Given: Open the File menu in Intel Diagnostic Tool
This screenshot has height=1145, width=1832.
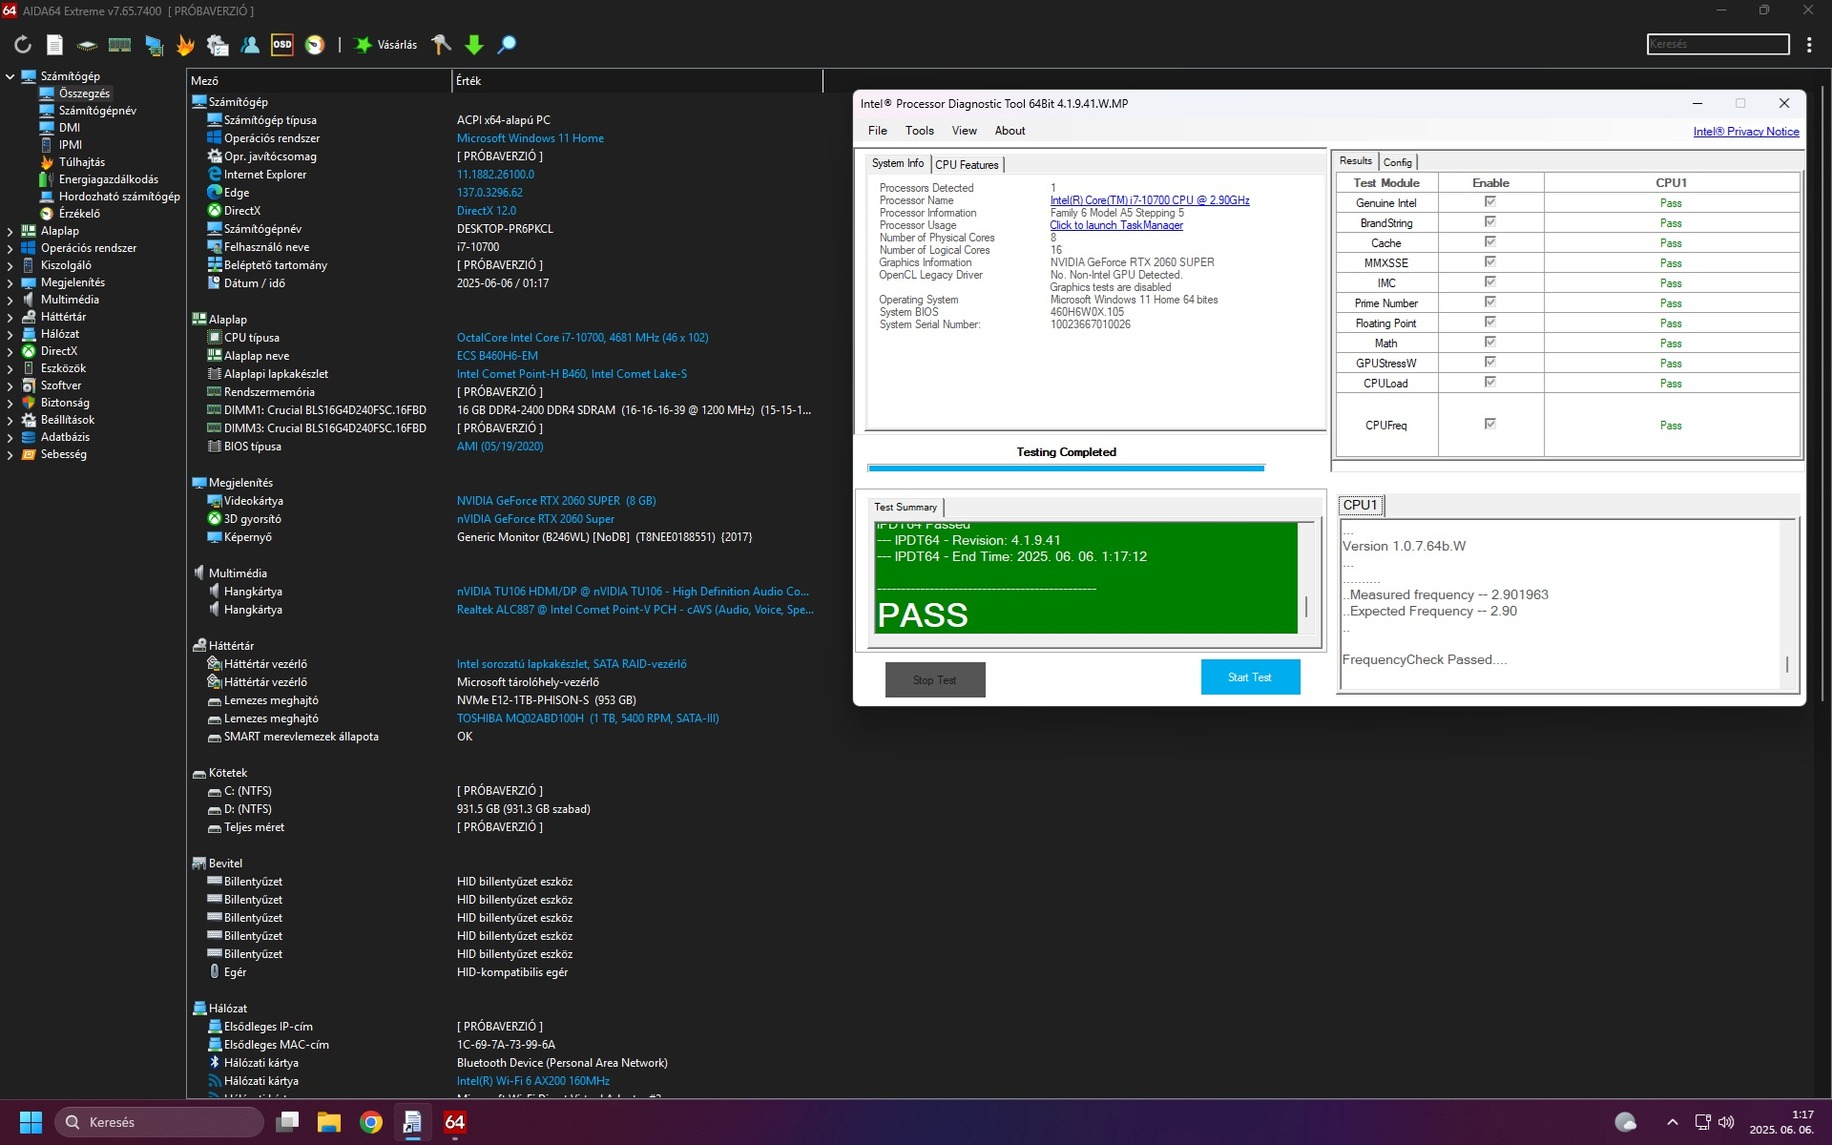Looking at the screenshot, I should click(877, 131).
